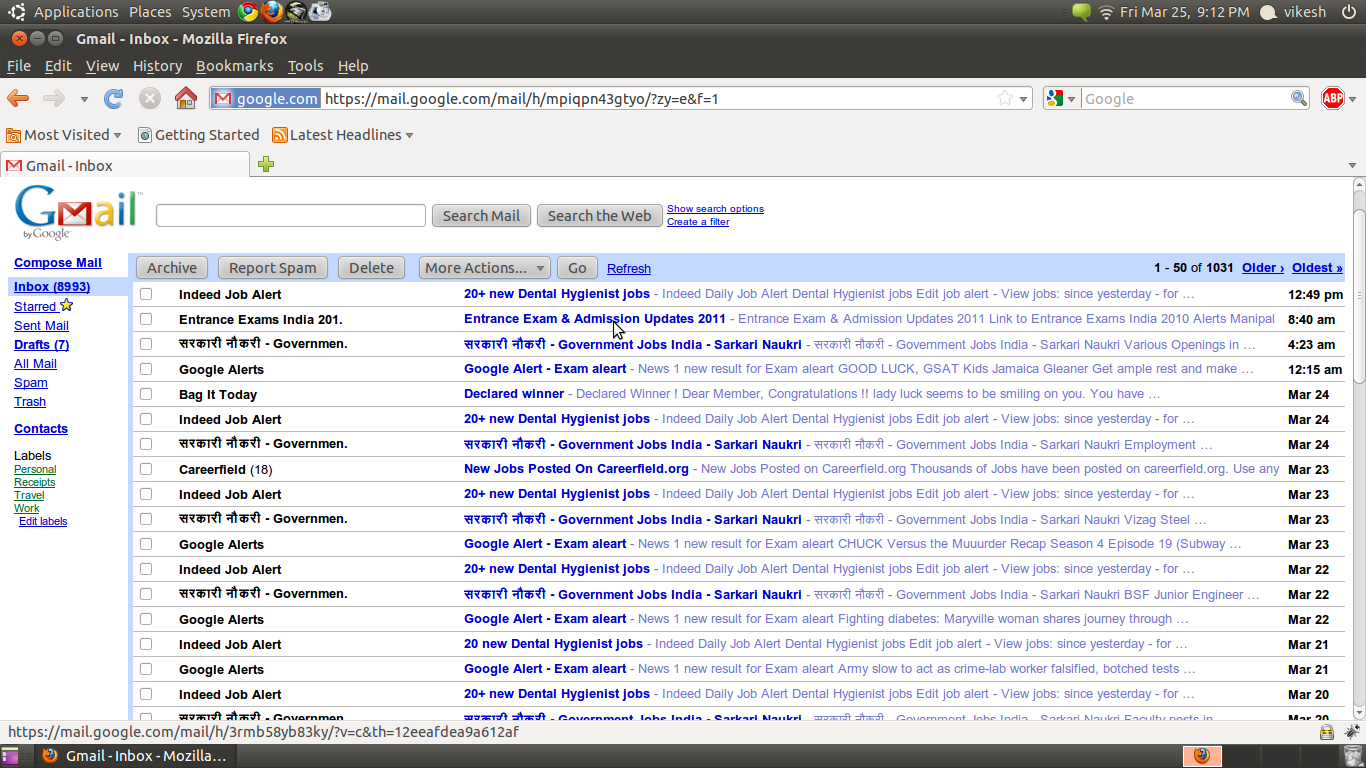Expand Latest Headlines bookmark dropdown

pyautogui.click(x=409, y=135)
